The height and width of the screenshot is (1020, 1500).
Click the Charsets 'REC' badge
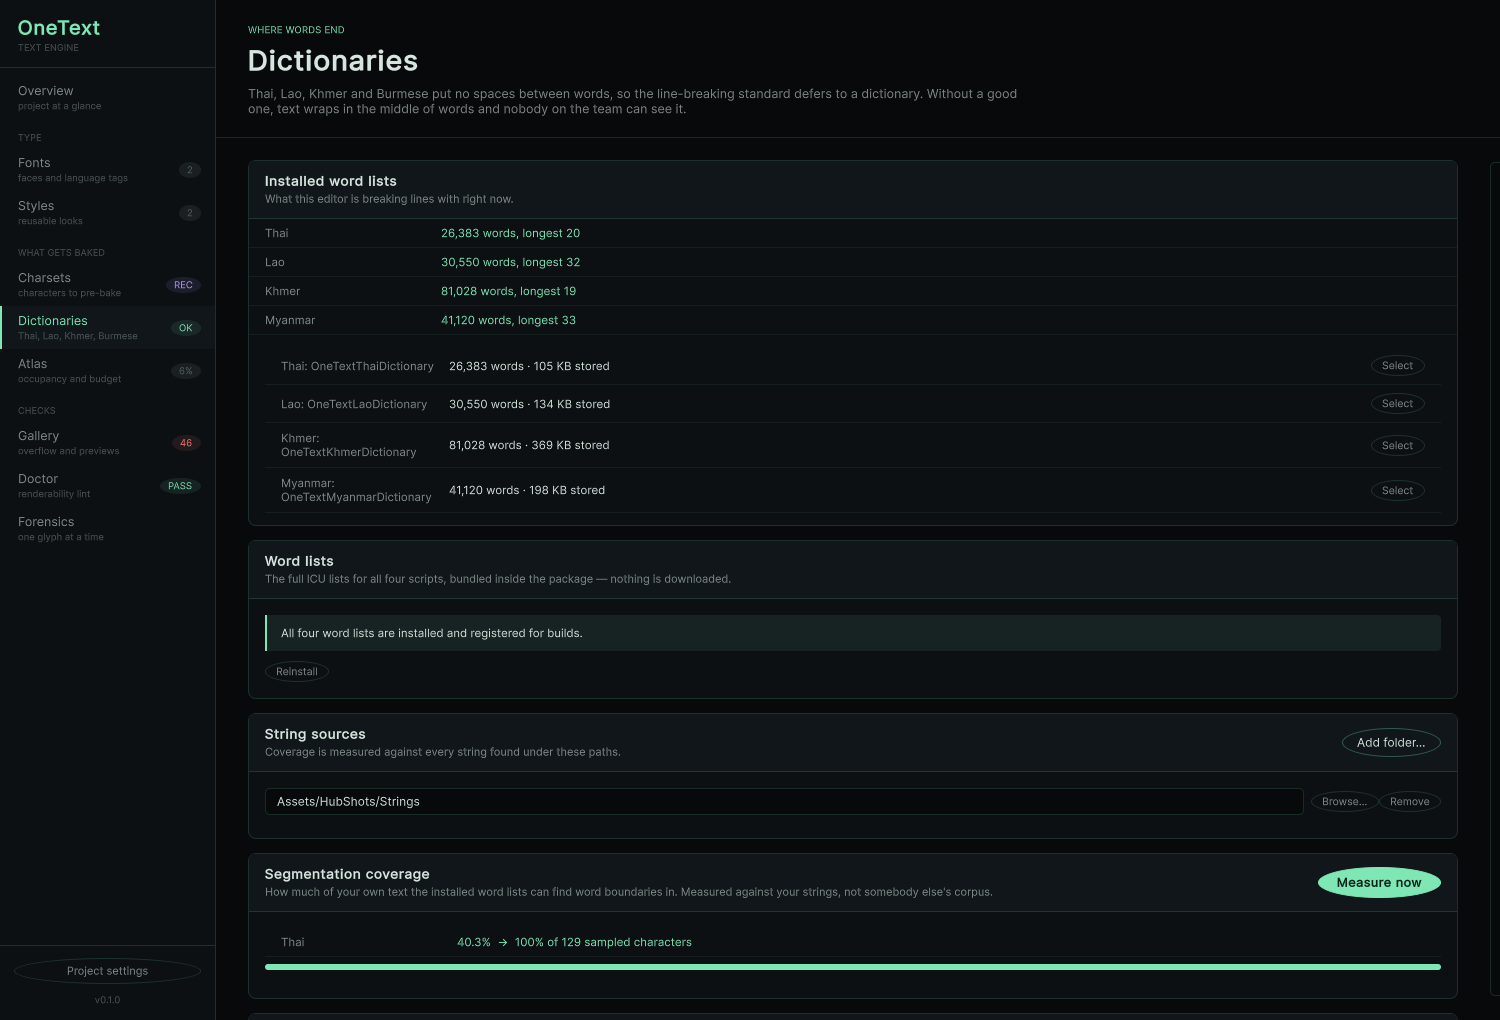pyautogui.click(x=183, y=285)
